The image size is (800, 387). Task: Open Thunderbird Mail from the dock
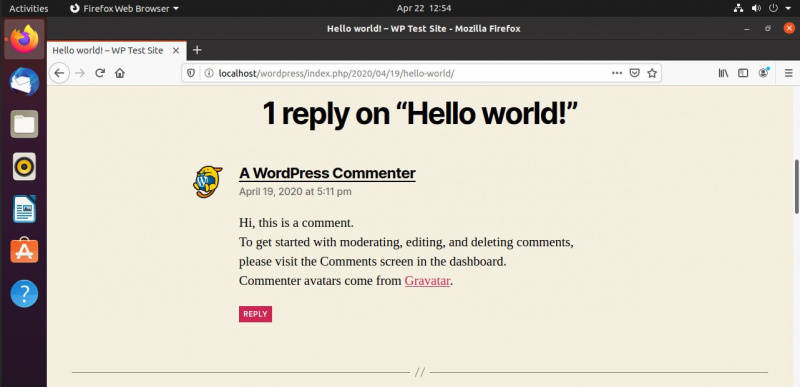[24, 82]
